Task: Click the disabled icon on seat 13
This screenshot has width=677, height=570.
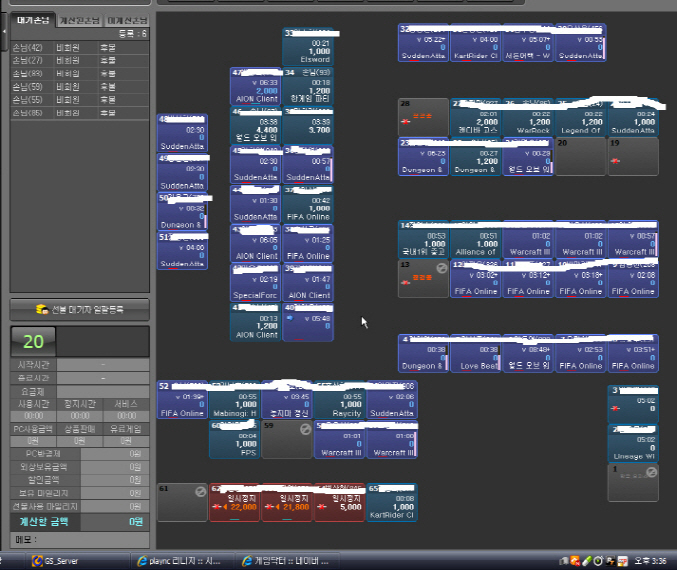Action: click(441, 268)
